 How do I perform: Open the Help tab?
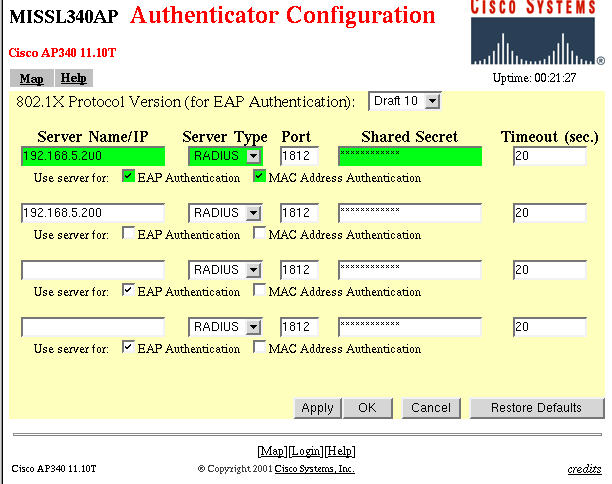coord(73,78)
